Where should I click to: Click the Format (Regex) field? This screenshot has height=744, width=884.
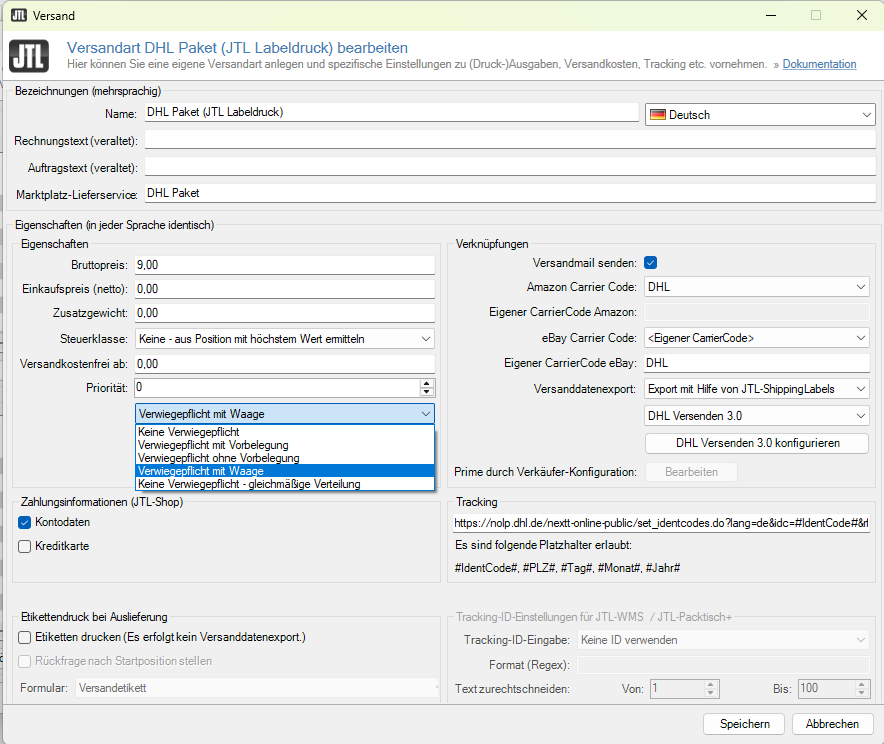(x=723, y=665)
